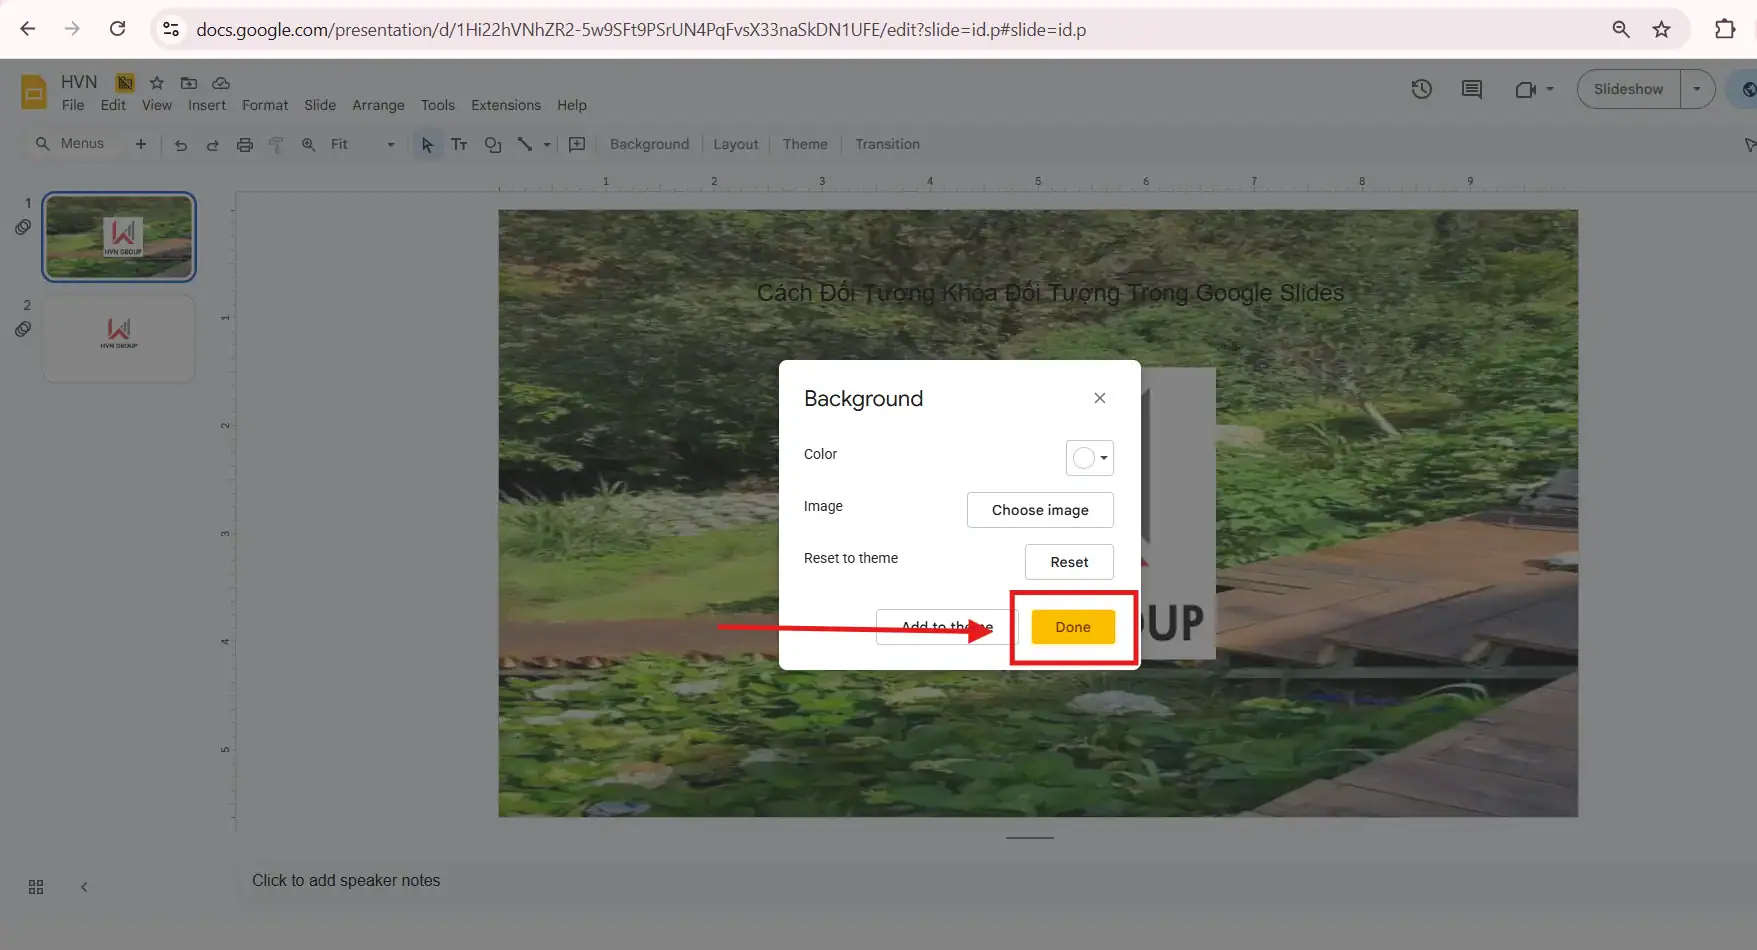Open the background Color swatch picker

1089,458
